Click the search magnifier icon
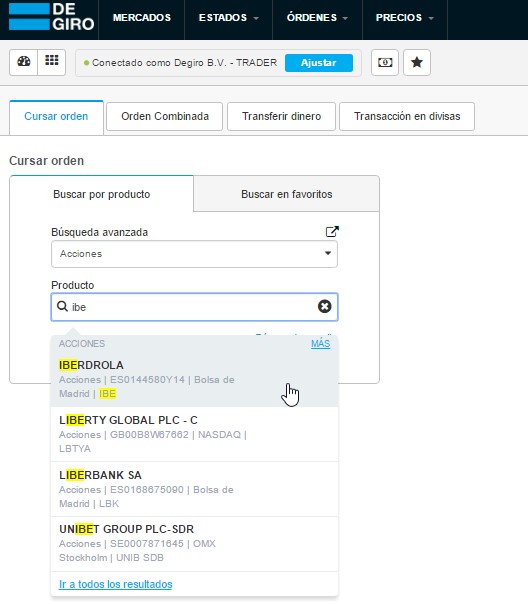528x604 pixels. point(62,307)
